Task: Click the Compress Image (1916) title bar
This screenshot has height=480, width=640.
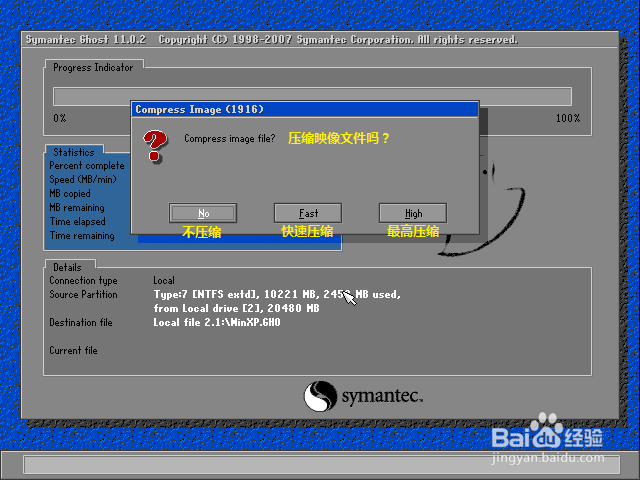Action: pyautogui.click(x=305, y=109)
